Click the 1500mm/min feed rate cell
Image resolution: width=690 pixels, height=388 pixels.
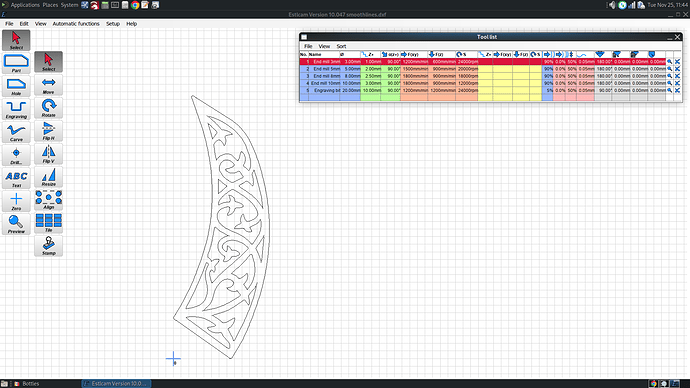tap(414, 69)
